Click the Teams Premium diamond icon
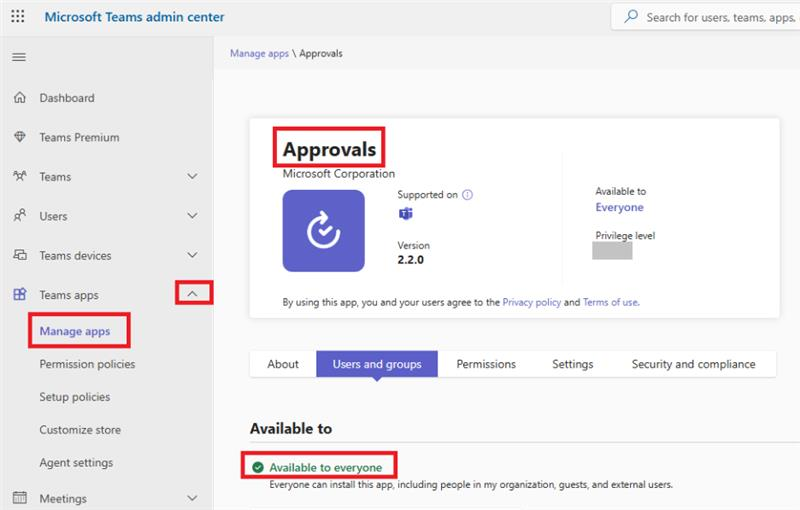 tap(19, 137)
